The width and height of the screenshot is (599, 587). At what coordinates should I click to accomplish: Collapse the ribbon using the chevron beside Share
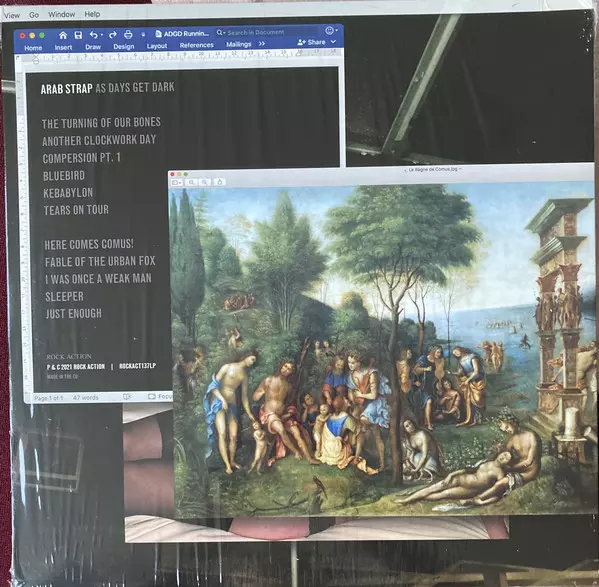333,41
